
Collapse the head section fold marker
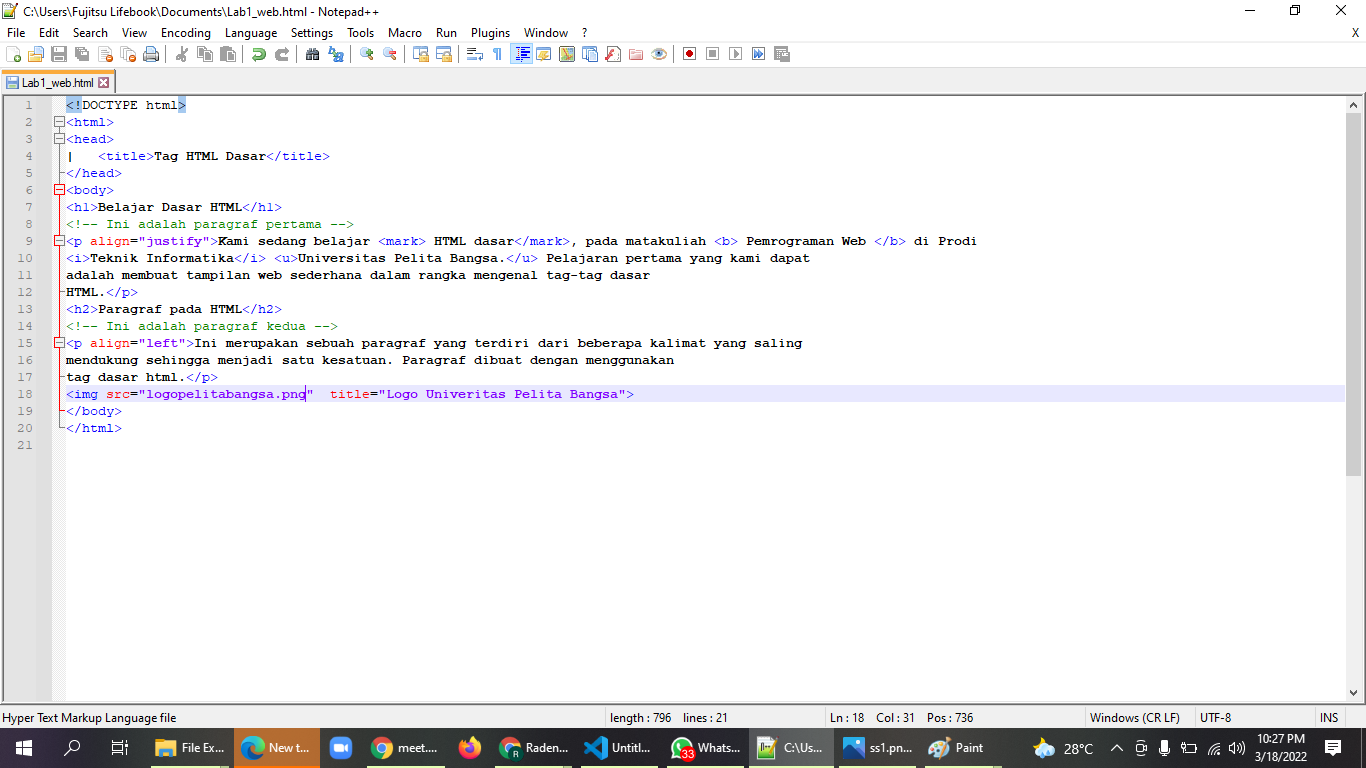coord(59,139)
